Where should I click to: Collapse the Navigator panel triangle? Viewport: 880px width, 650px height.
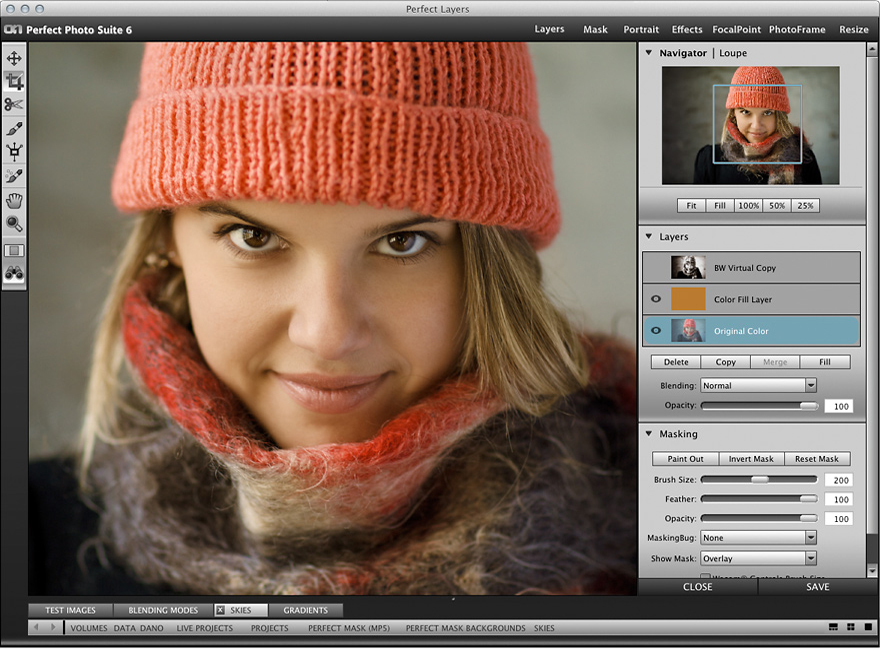649,53
